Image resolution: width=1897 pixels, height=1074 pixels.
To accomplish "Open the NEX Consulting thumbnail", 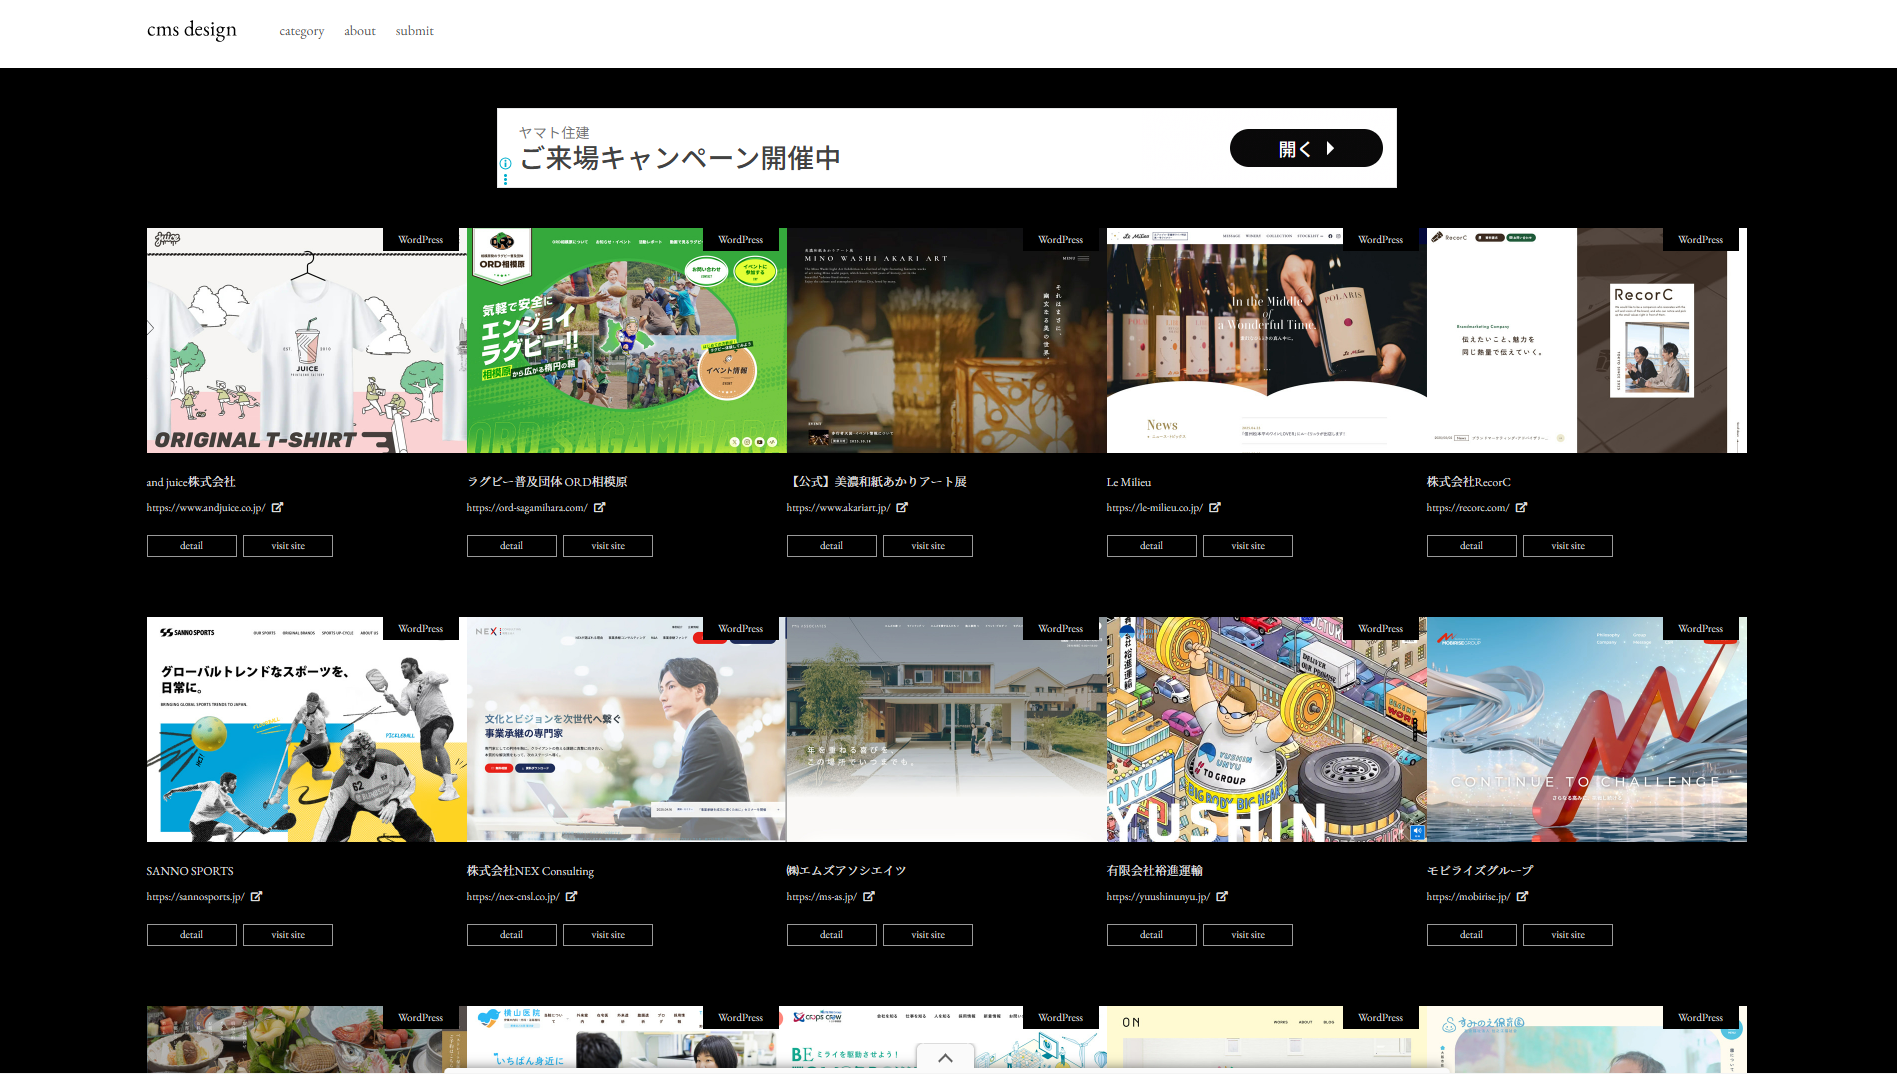I will pyautogui.click(x=627, y=729).
